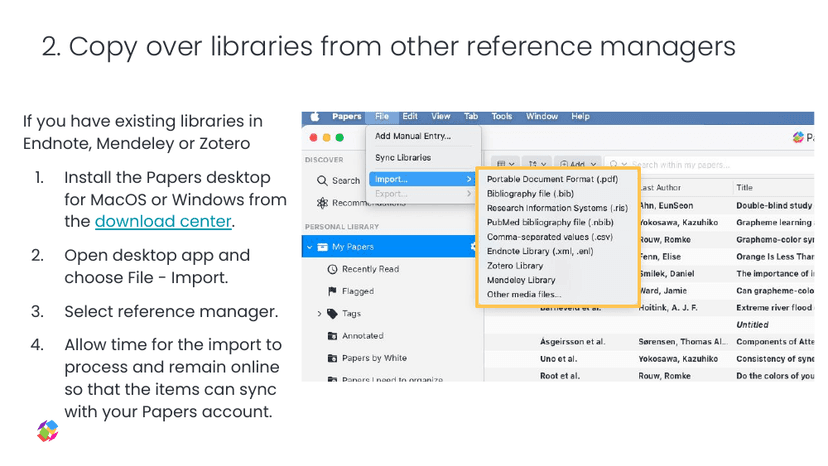Click the Tags tag icon

click(x=332, y=314)
